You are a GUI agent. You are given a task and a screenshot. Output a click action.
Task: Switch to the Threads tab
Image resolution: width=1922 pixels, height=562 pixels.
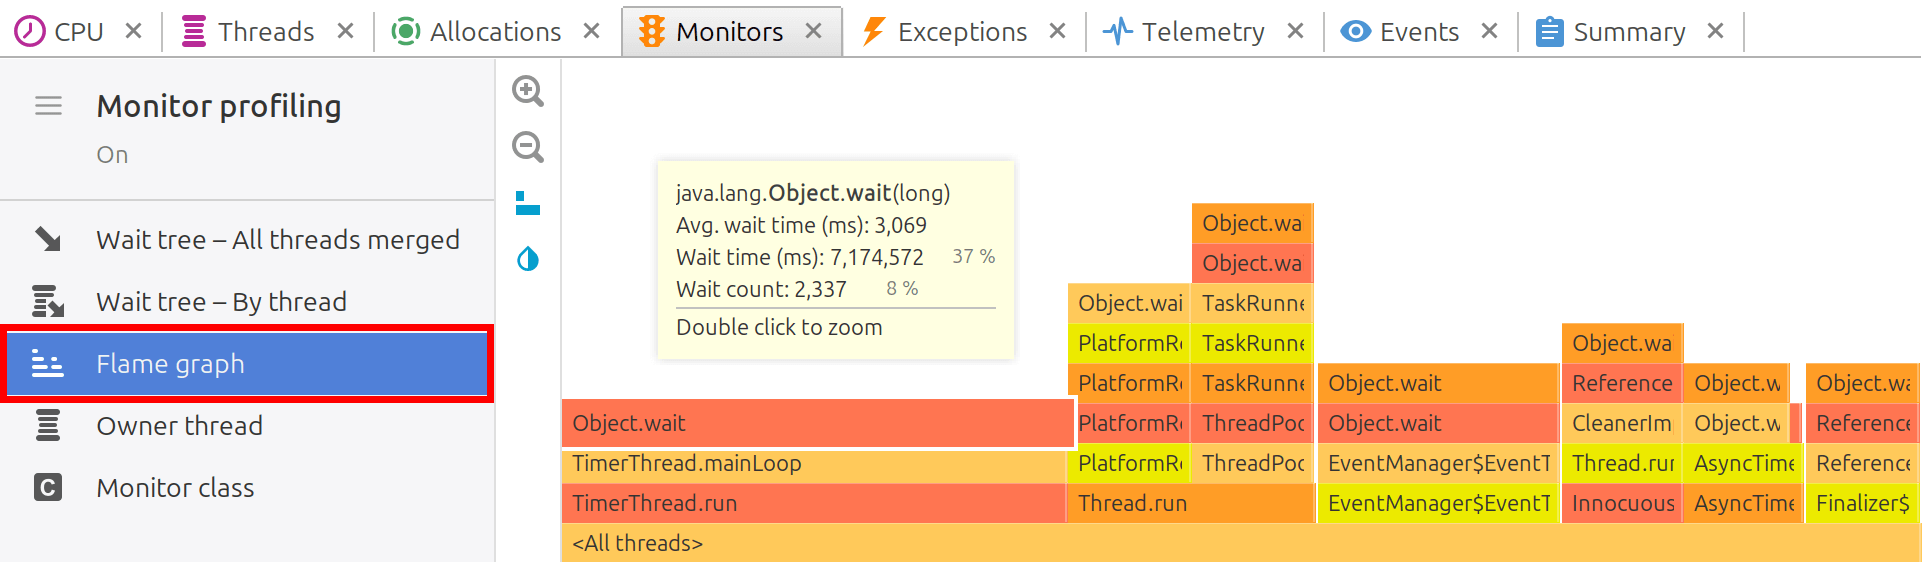(266, 32)
